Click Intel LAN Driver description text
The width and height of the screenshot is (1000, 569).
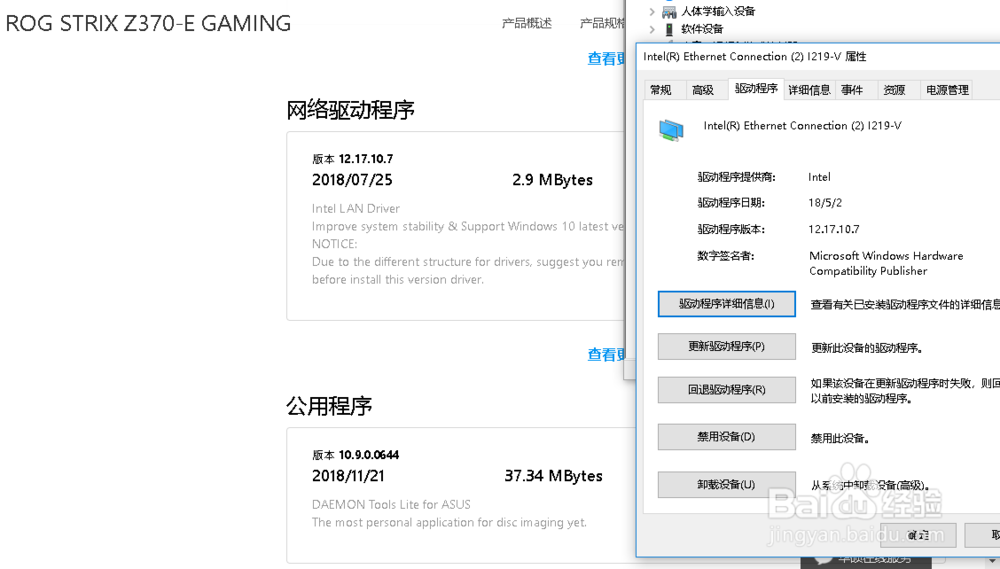(x=356, y=209)
